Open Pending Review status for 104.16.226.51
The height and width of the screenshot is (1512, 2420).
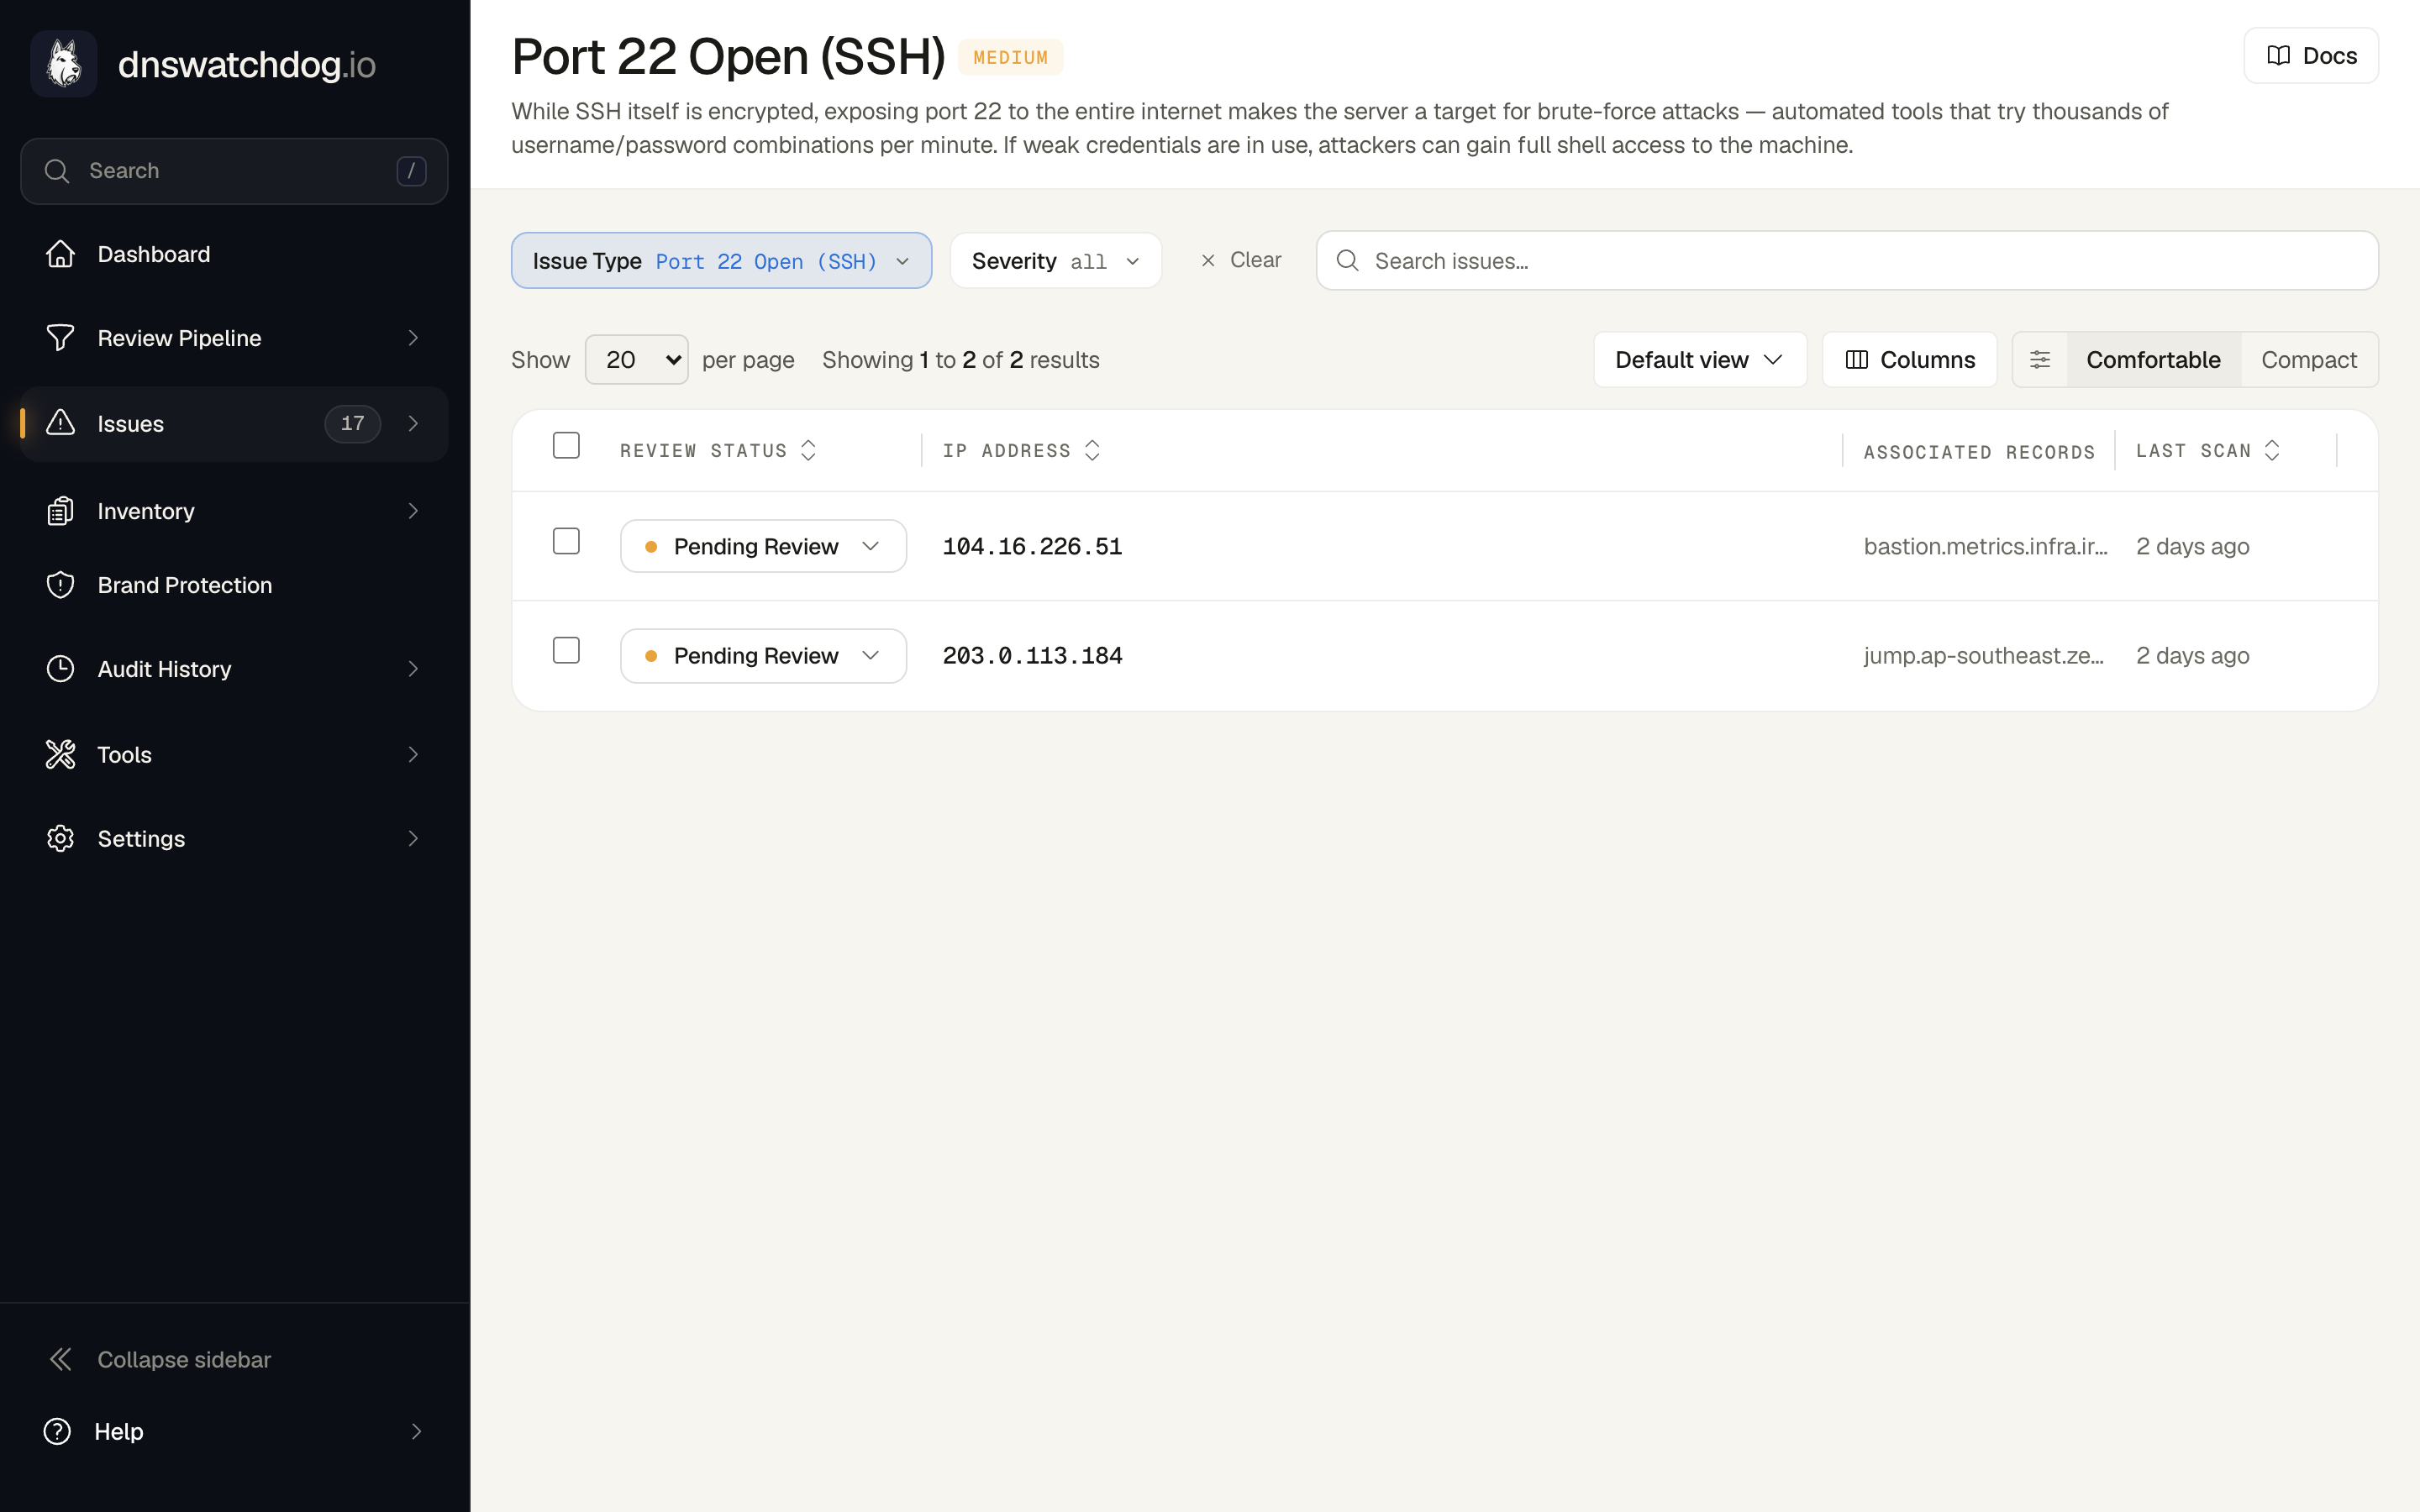point(763,546)
